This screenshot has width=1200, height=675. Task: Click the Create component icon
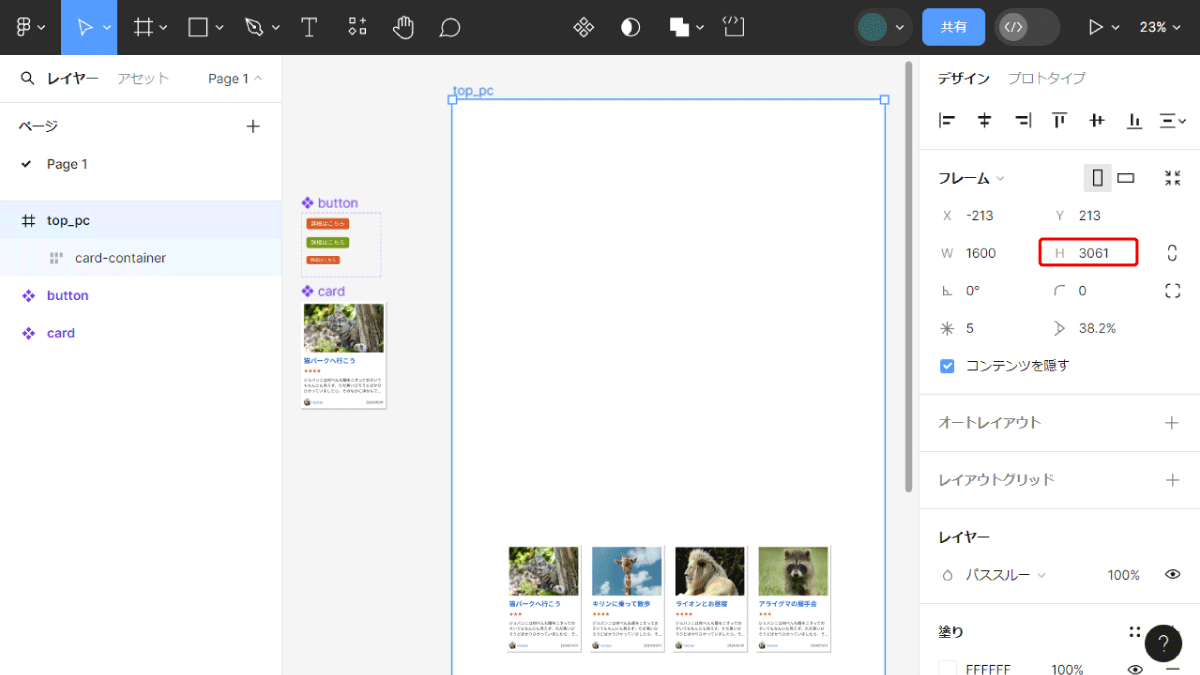(x=584, y=27)
